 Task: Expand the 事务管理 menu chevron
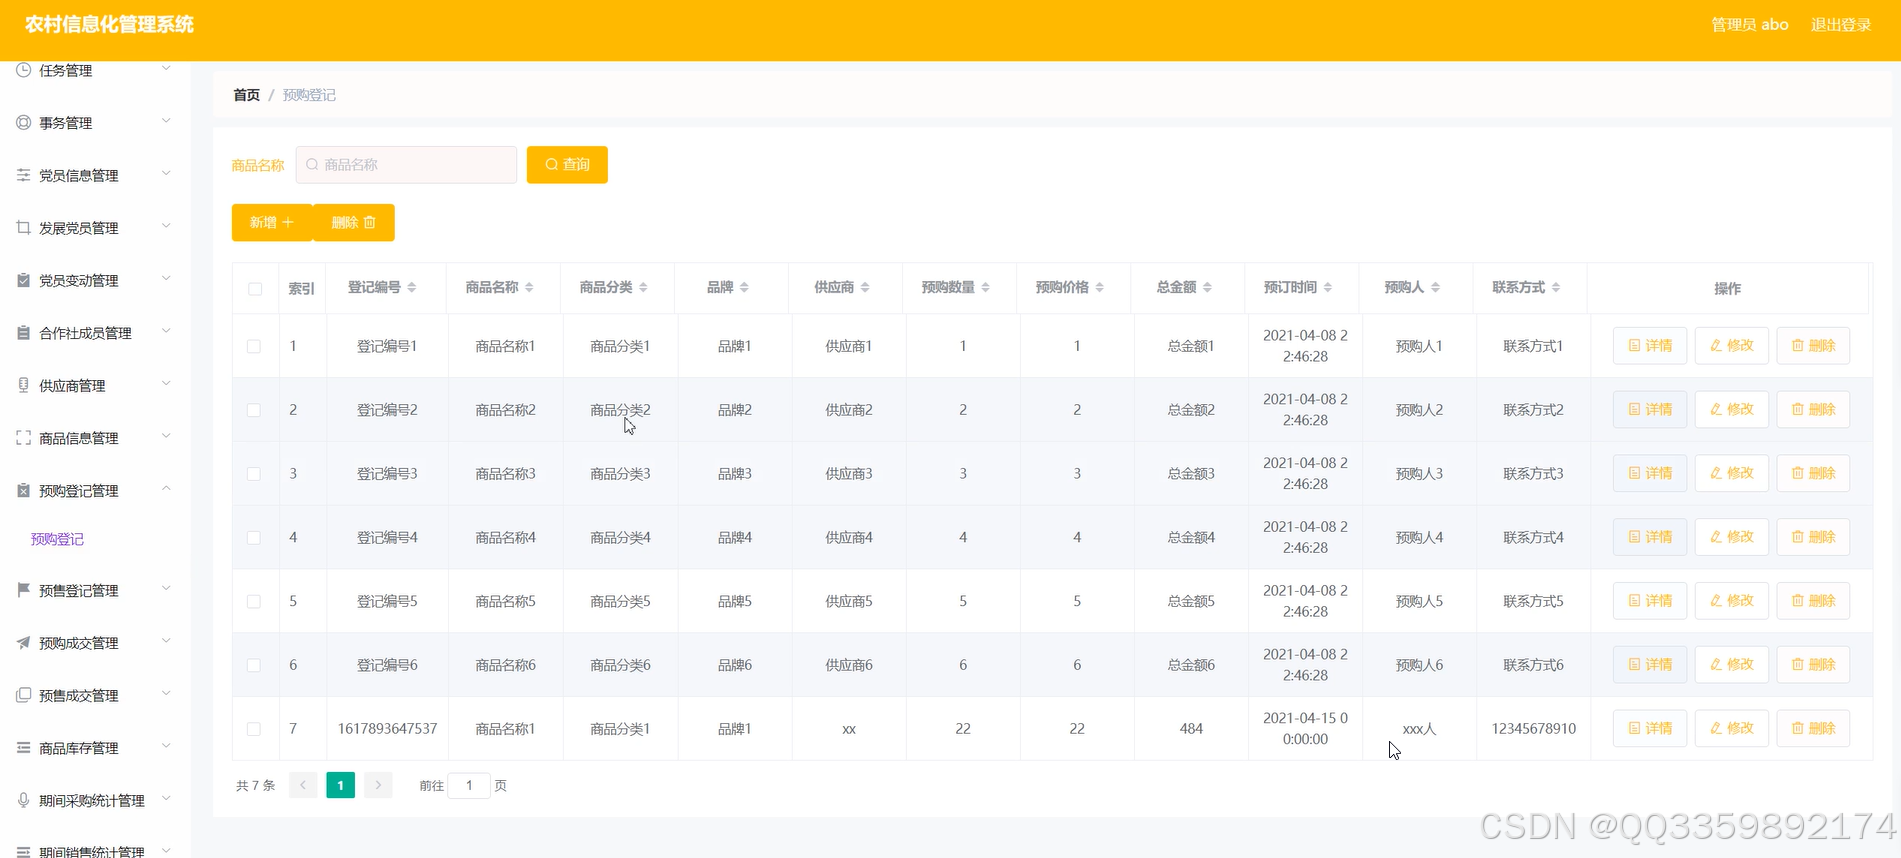pos(166,121)
